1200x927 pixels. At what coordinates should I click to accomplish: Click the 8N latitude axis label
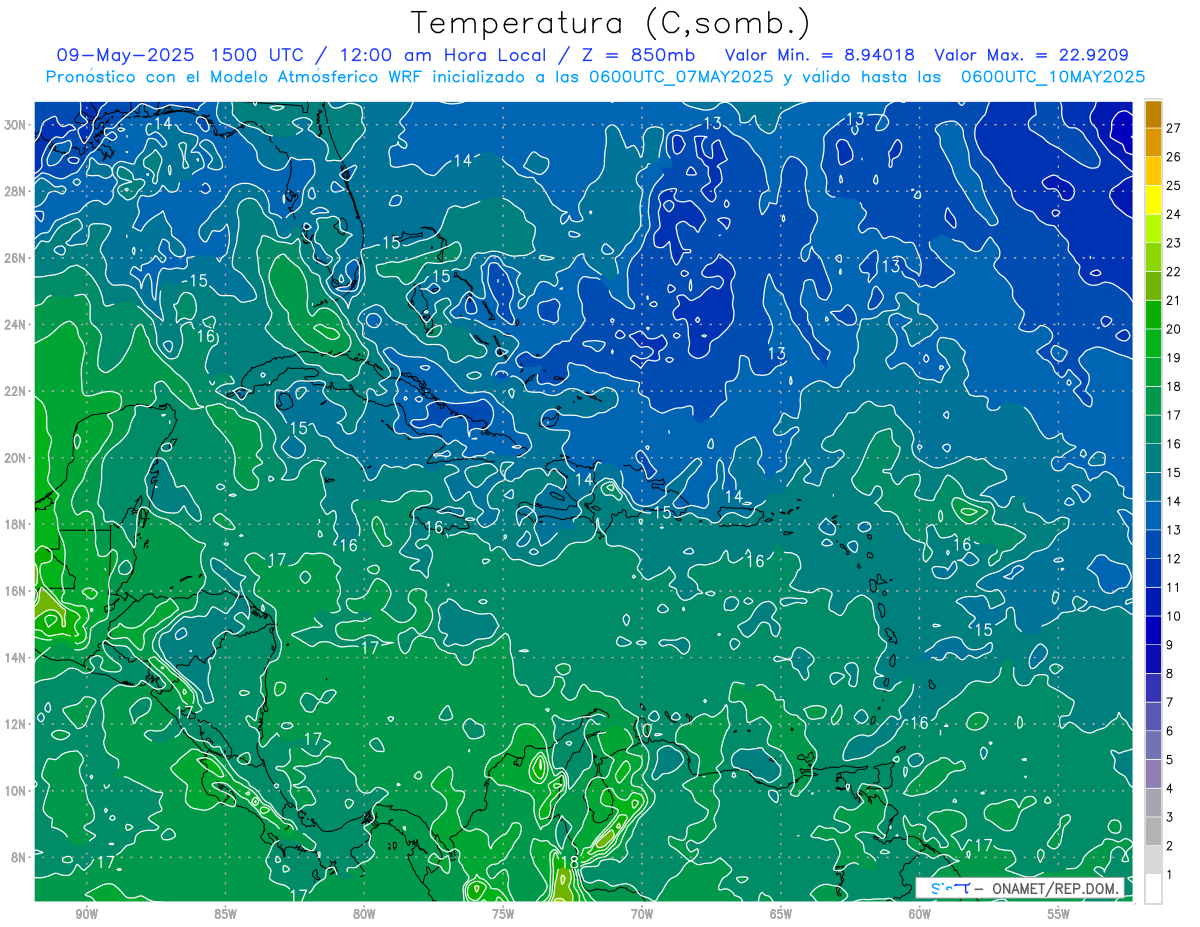click(19, 857)
